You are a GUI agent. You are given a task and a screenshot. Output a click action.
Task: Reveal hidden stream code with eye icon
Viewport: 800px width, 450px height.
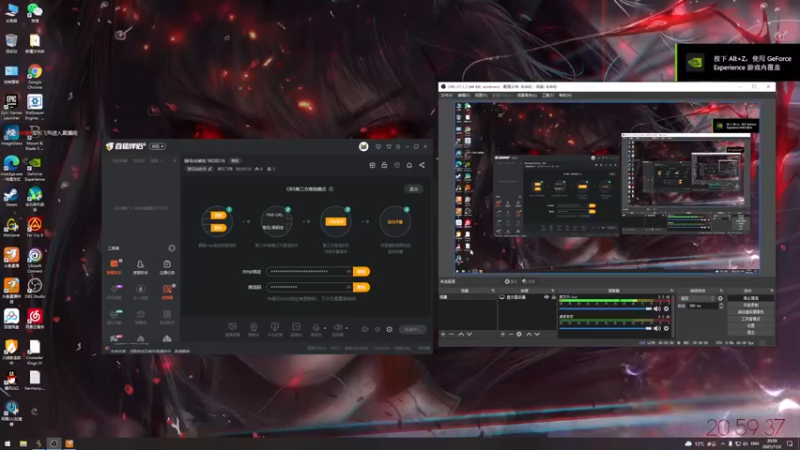click(348, 287)
